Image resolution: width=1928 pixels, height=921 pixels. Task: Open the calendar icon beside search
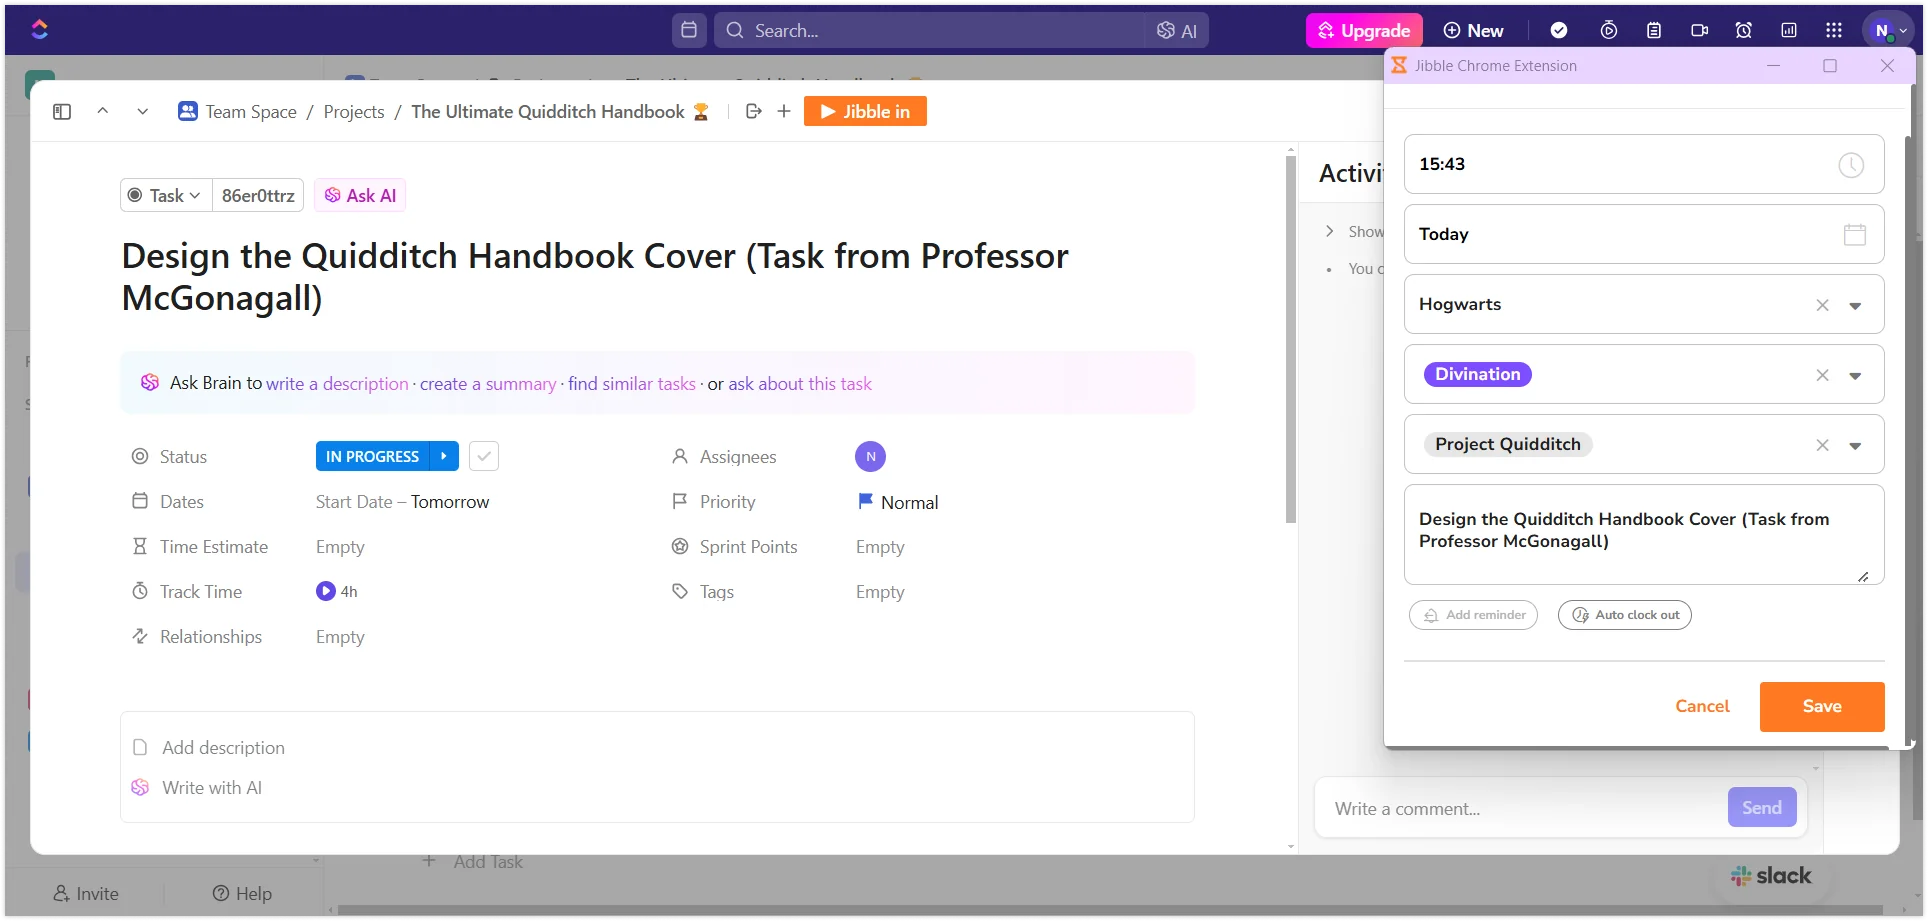coord(689,30)
